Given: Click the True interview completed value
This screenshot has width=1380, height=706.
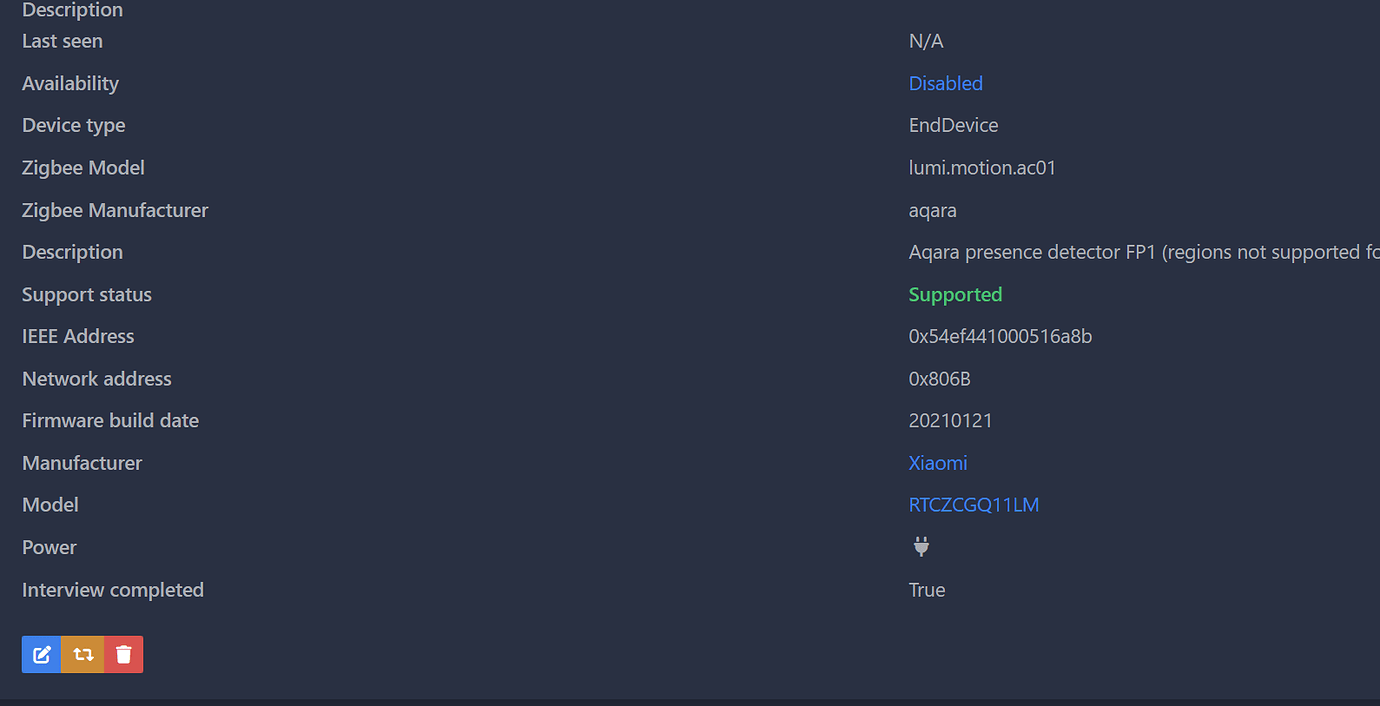Looking at the screenshot, I should [x=926, y=590].
